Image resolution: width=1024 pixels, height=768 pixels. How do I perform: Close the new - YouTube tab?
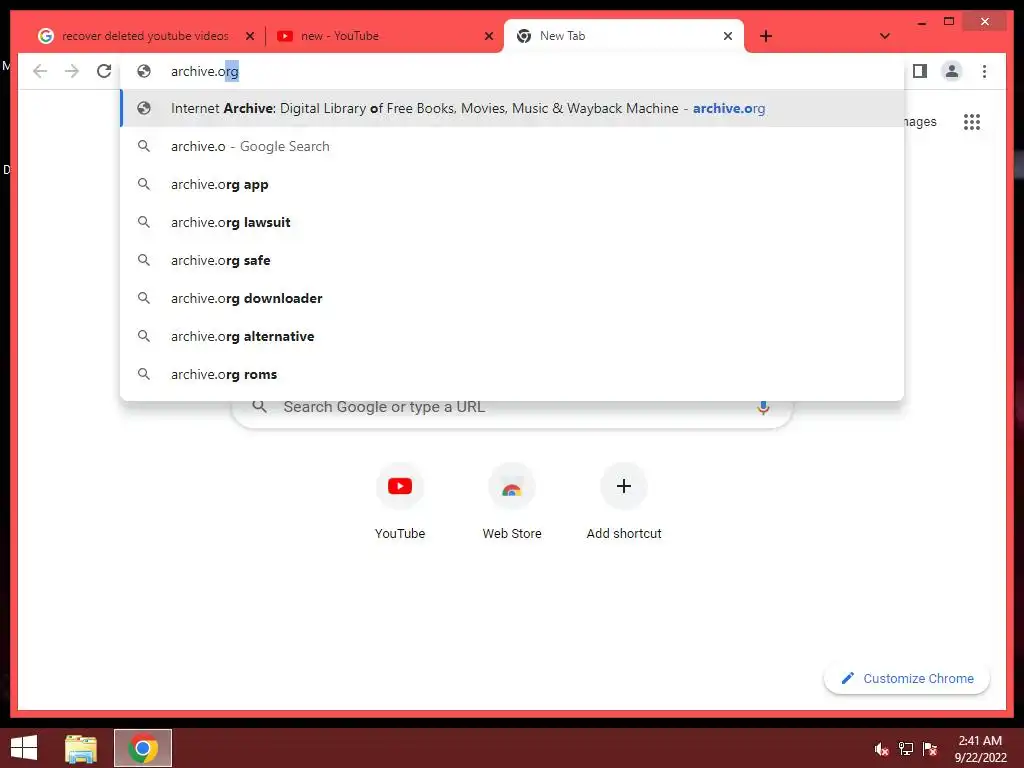point(488,36)
